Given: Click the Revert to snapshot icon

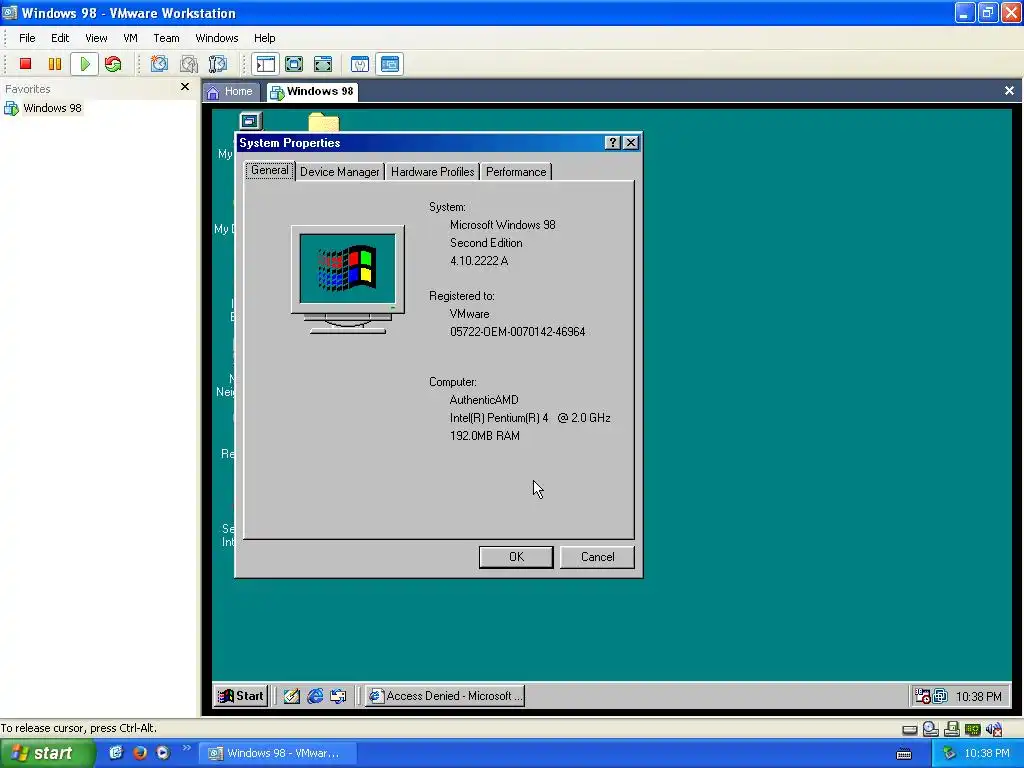Looking at the screenshot, I should [189, 64].
